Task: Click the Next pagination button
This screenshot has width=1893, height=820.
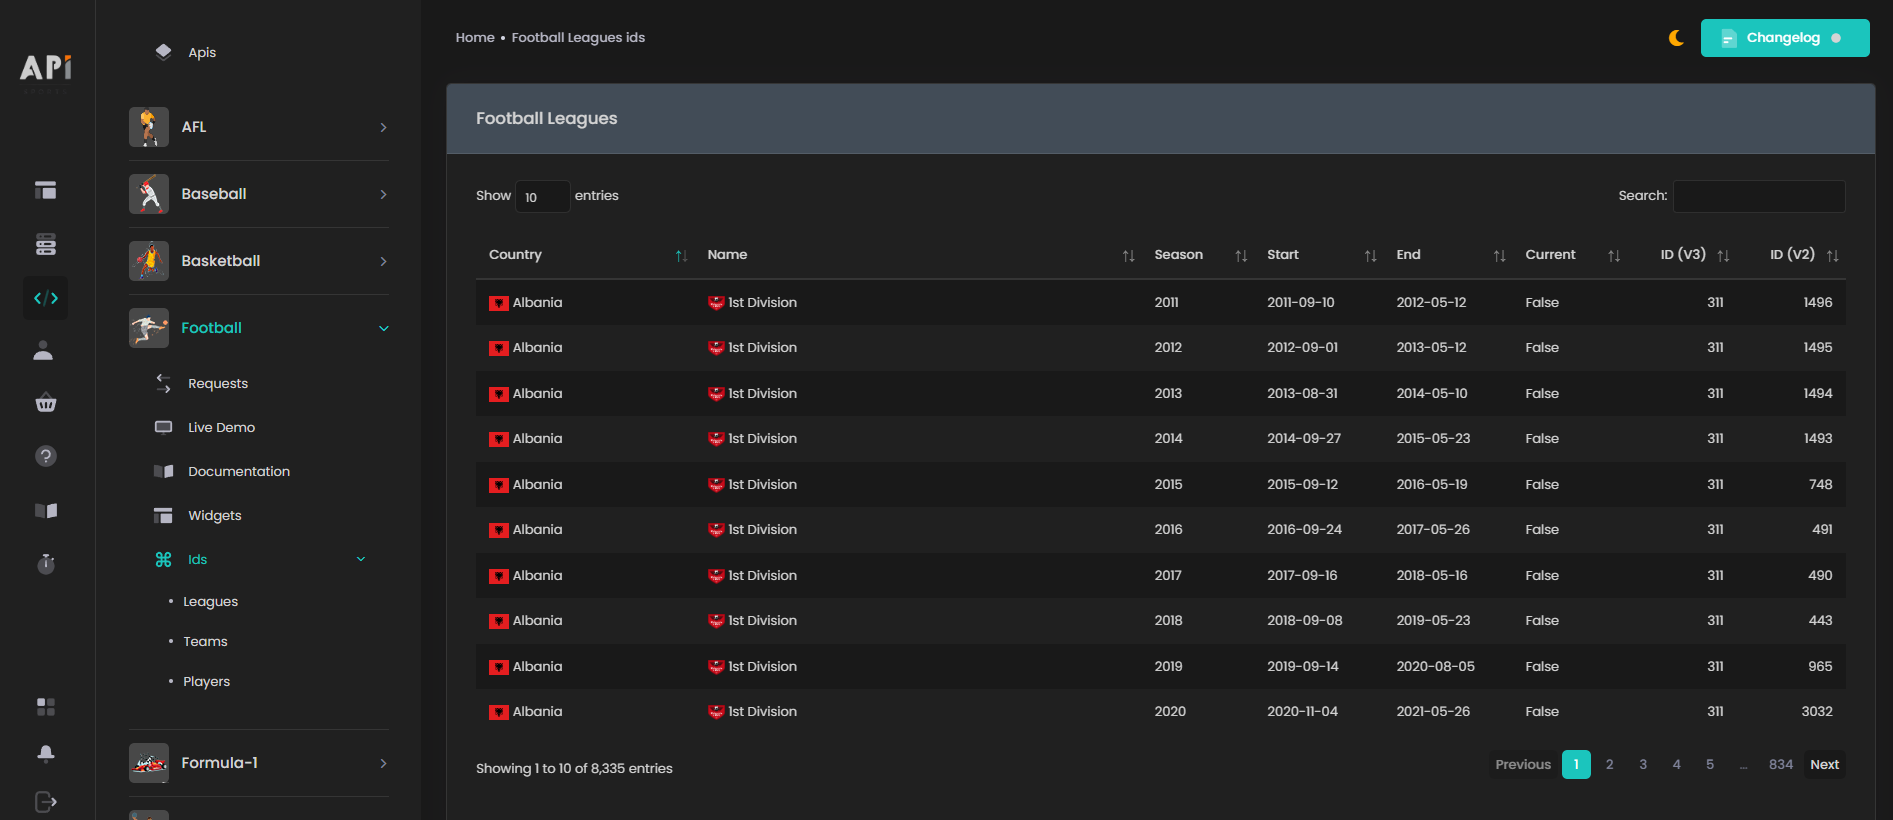Action: (x=1824, y=764)
